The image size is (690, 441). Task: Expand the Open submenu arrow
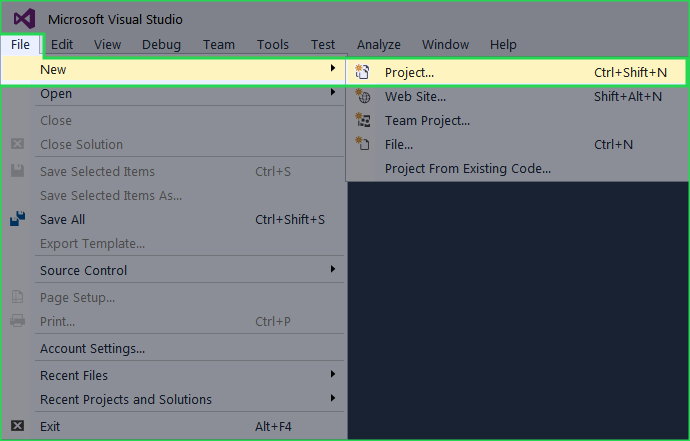(x=333, y=92)
